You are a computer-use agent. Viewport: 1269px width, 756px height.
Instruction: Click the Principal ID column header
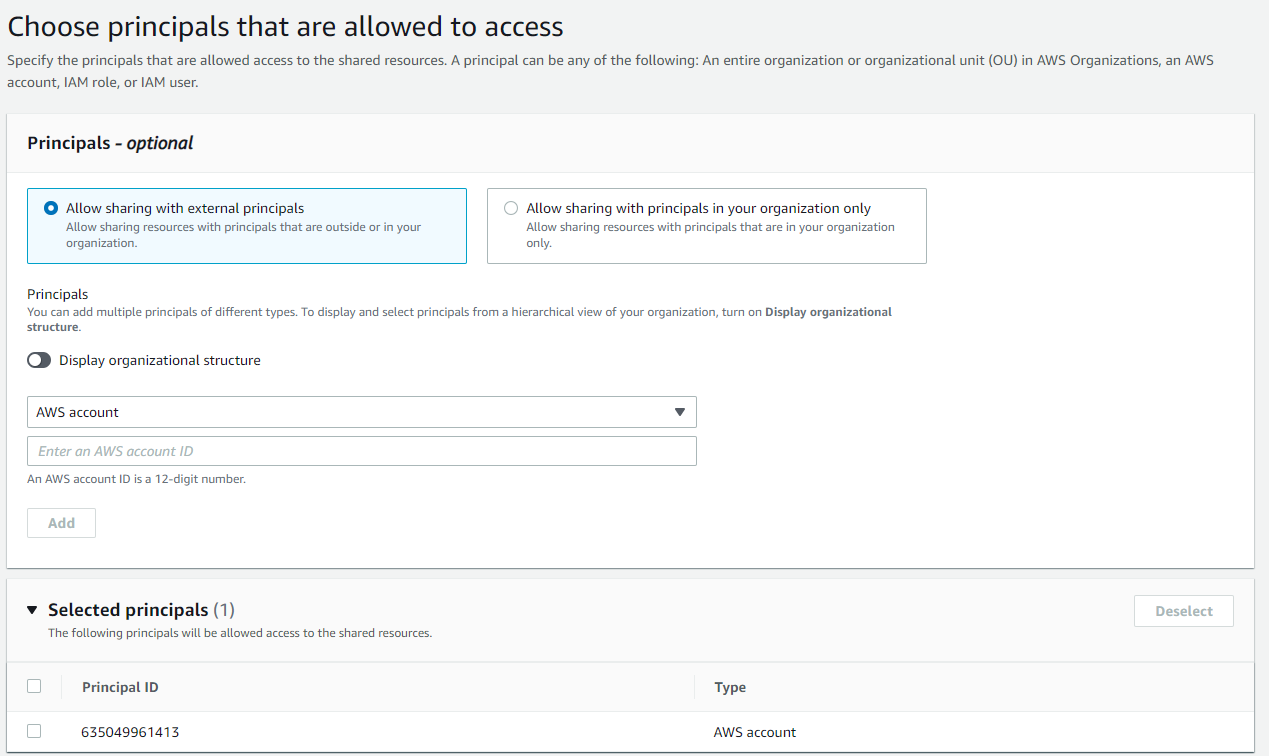tap(119, 687)
